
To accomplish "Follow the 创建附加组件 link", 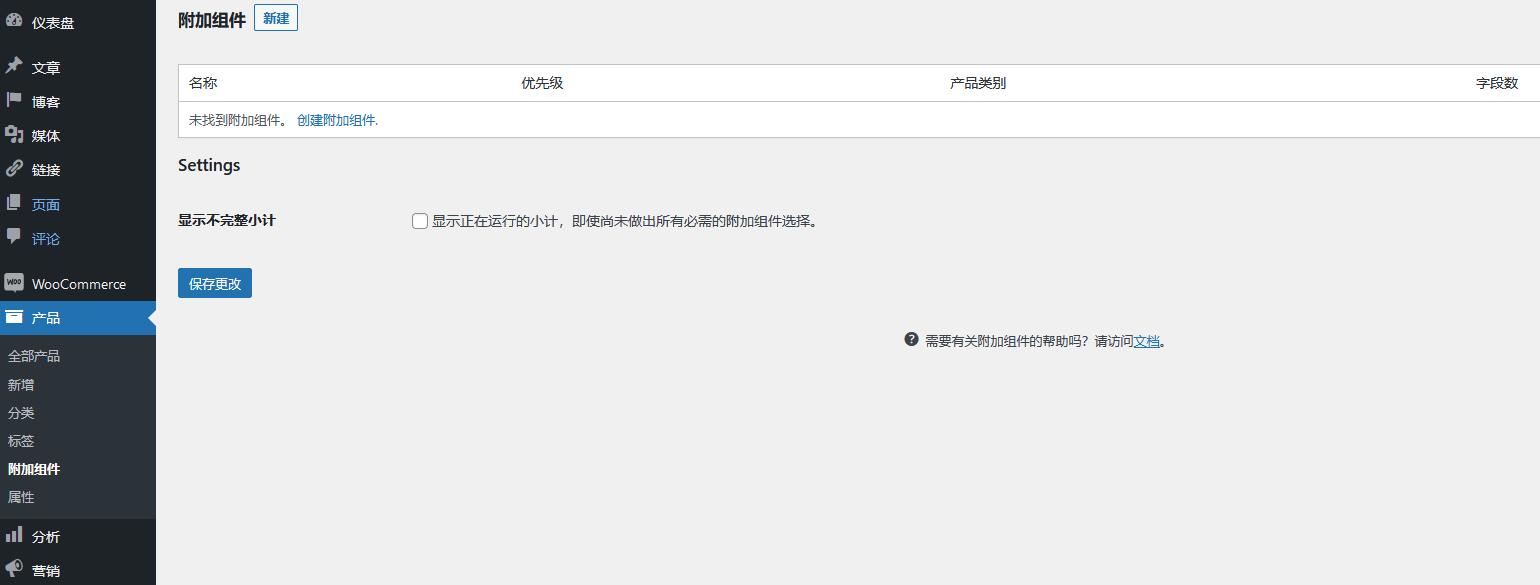I will [337, 120].
